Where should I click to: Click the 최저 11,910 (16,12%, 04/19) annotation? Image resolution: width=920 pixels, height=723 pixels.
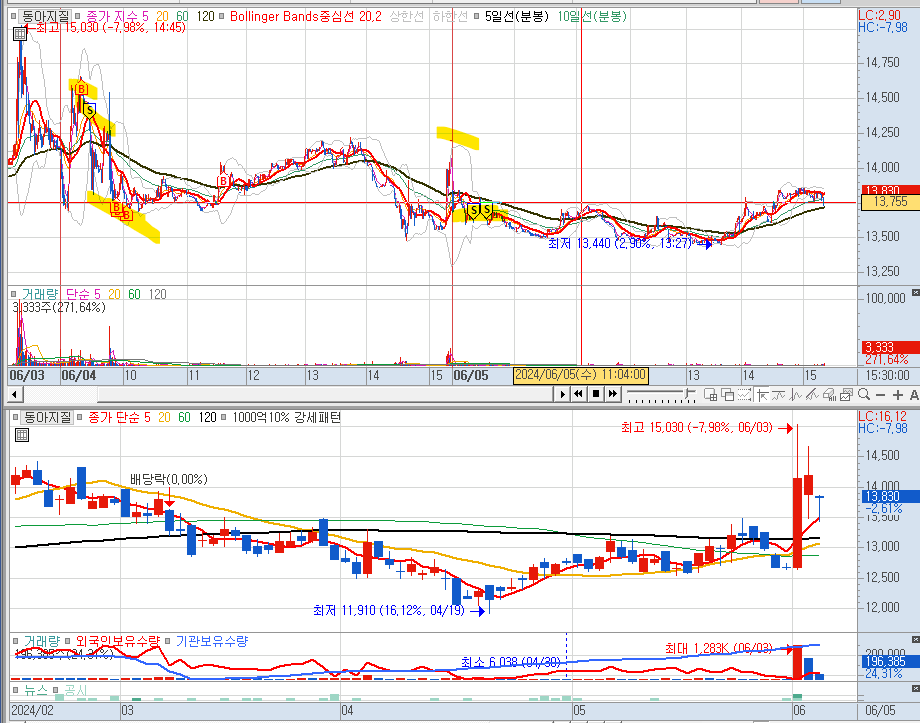point(389,610)
